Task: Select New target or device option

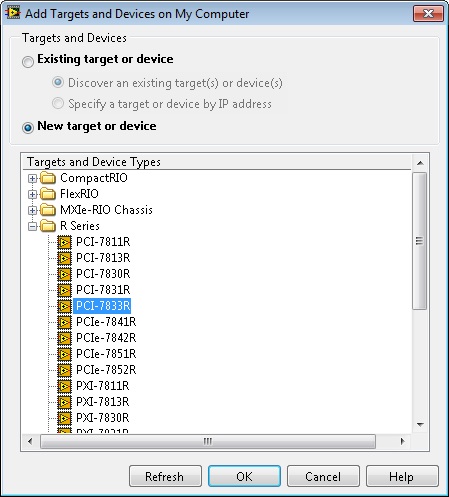Action: click(x=28, y=128)
